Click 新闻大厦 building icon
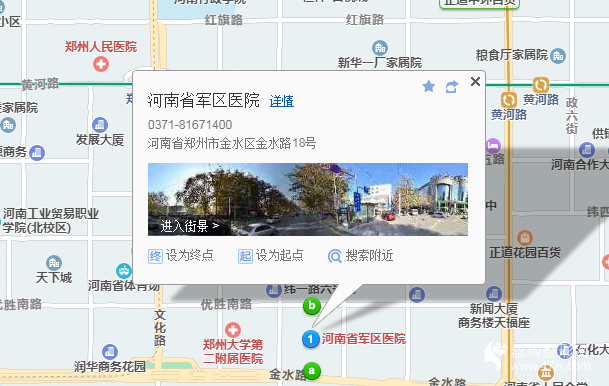The height and width of the screenshot is (386, 609). (494, 294)
